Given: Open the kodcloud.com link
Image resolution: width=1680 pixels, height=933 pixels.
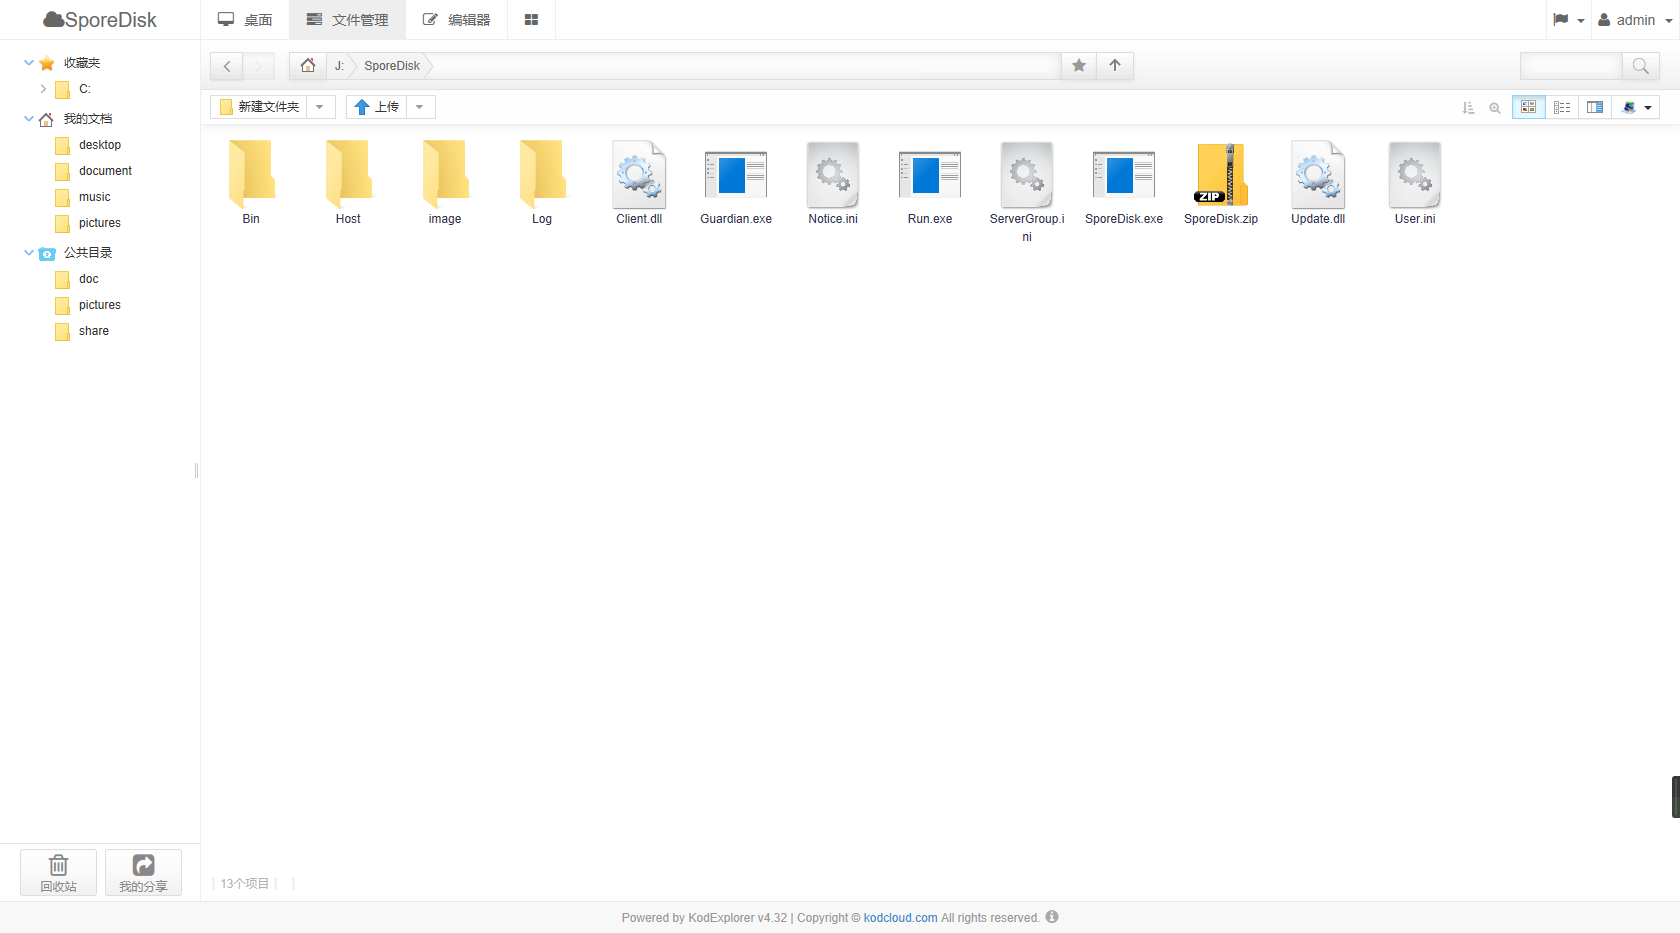Looking at the screenshot, I should coord(901,918).
